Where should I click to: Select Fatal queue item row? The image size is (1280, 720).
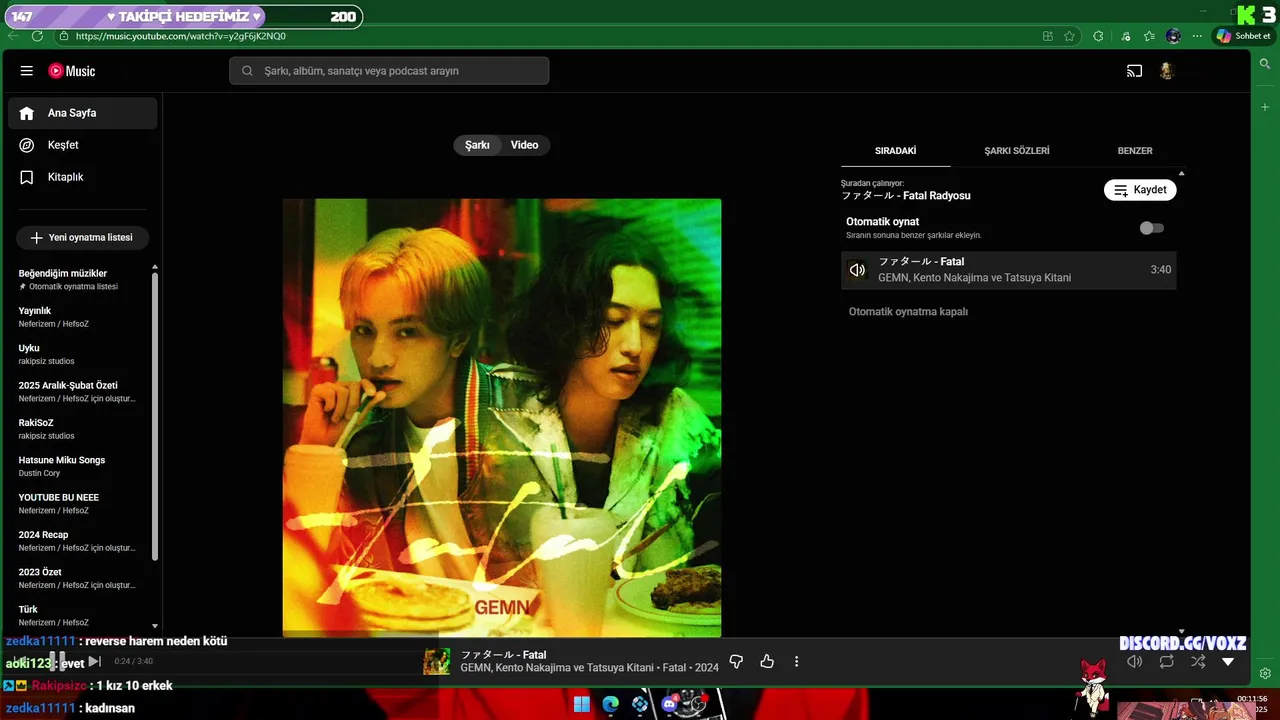coord(1008,270)
